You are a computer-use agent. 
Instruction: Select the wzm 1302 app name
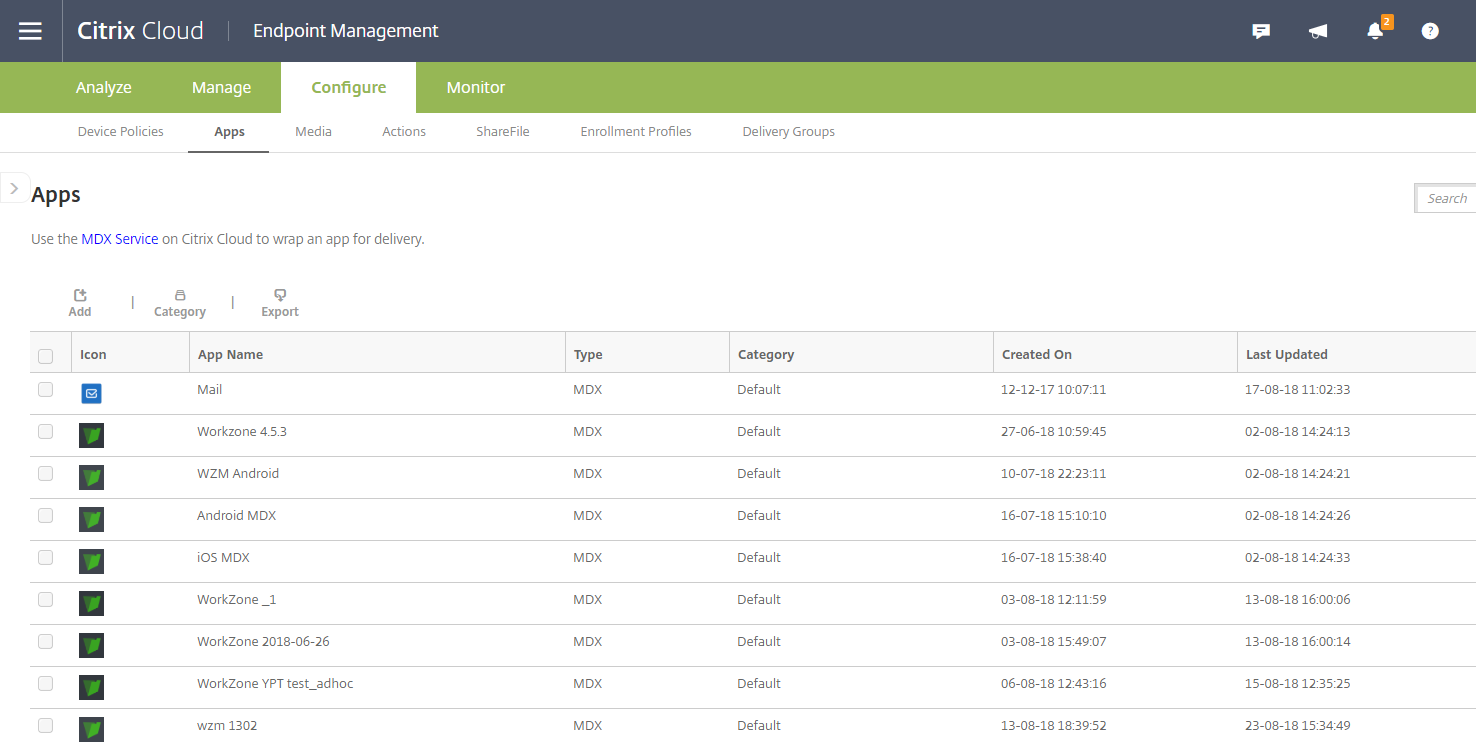(x=227, y=725)
